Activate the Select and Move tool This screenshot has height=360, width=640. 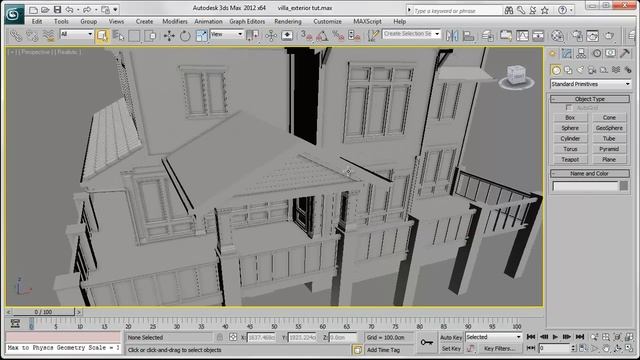point(169,36)
